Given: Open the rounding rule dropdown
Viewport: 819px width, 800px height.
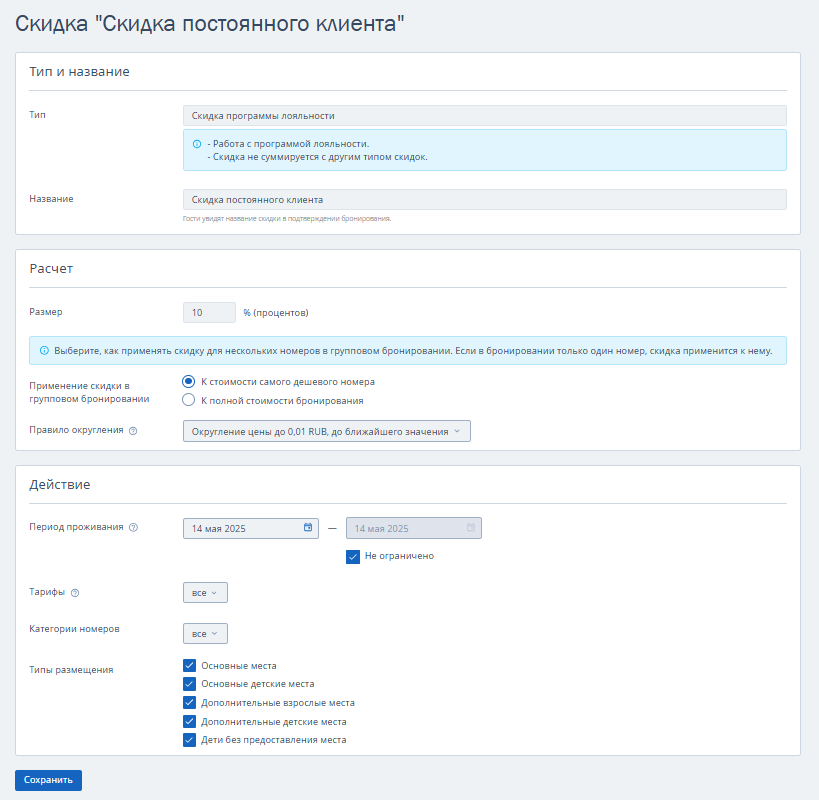Looking at the screenshot, I should [326, 431].
